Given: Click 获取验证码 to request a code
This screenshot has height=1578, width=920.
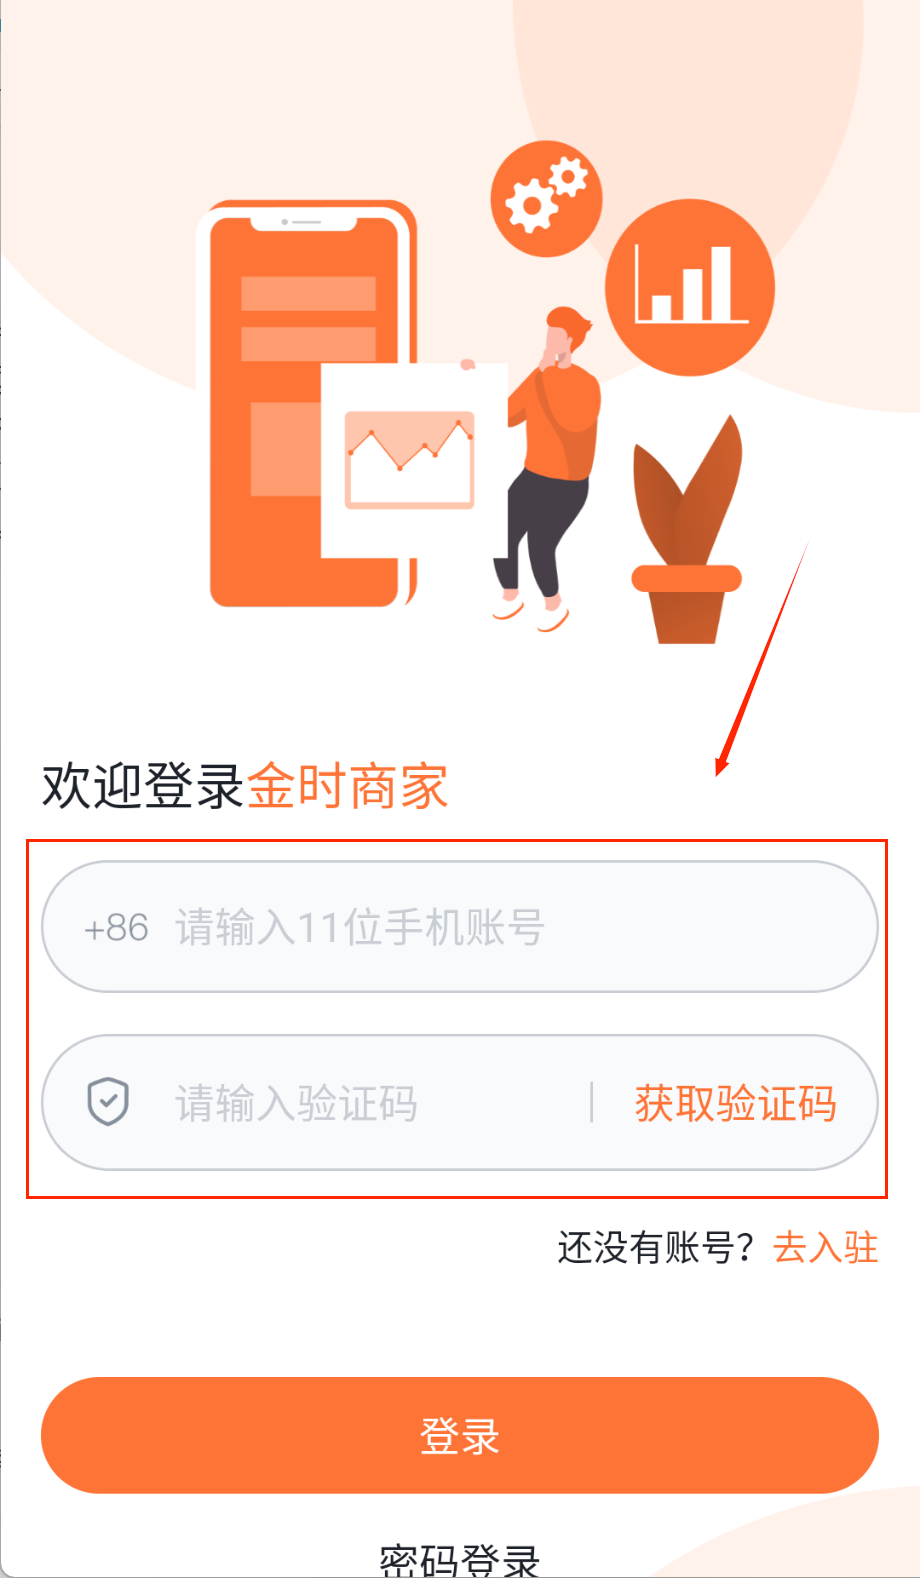Looking at the screenshot, I should (736, 1103).
